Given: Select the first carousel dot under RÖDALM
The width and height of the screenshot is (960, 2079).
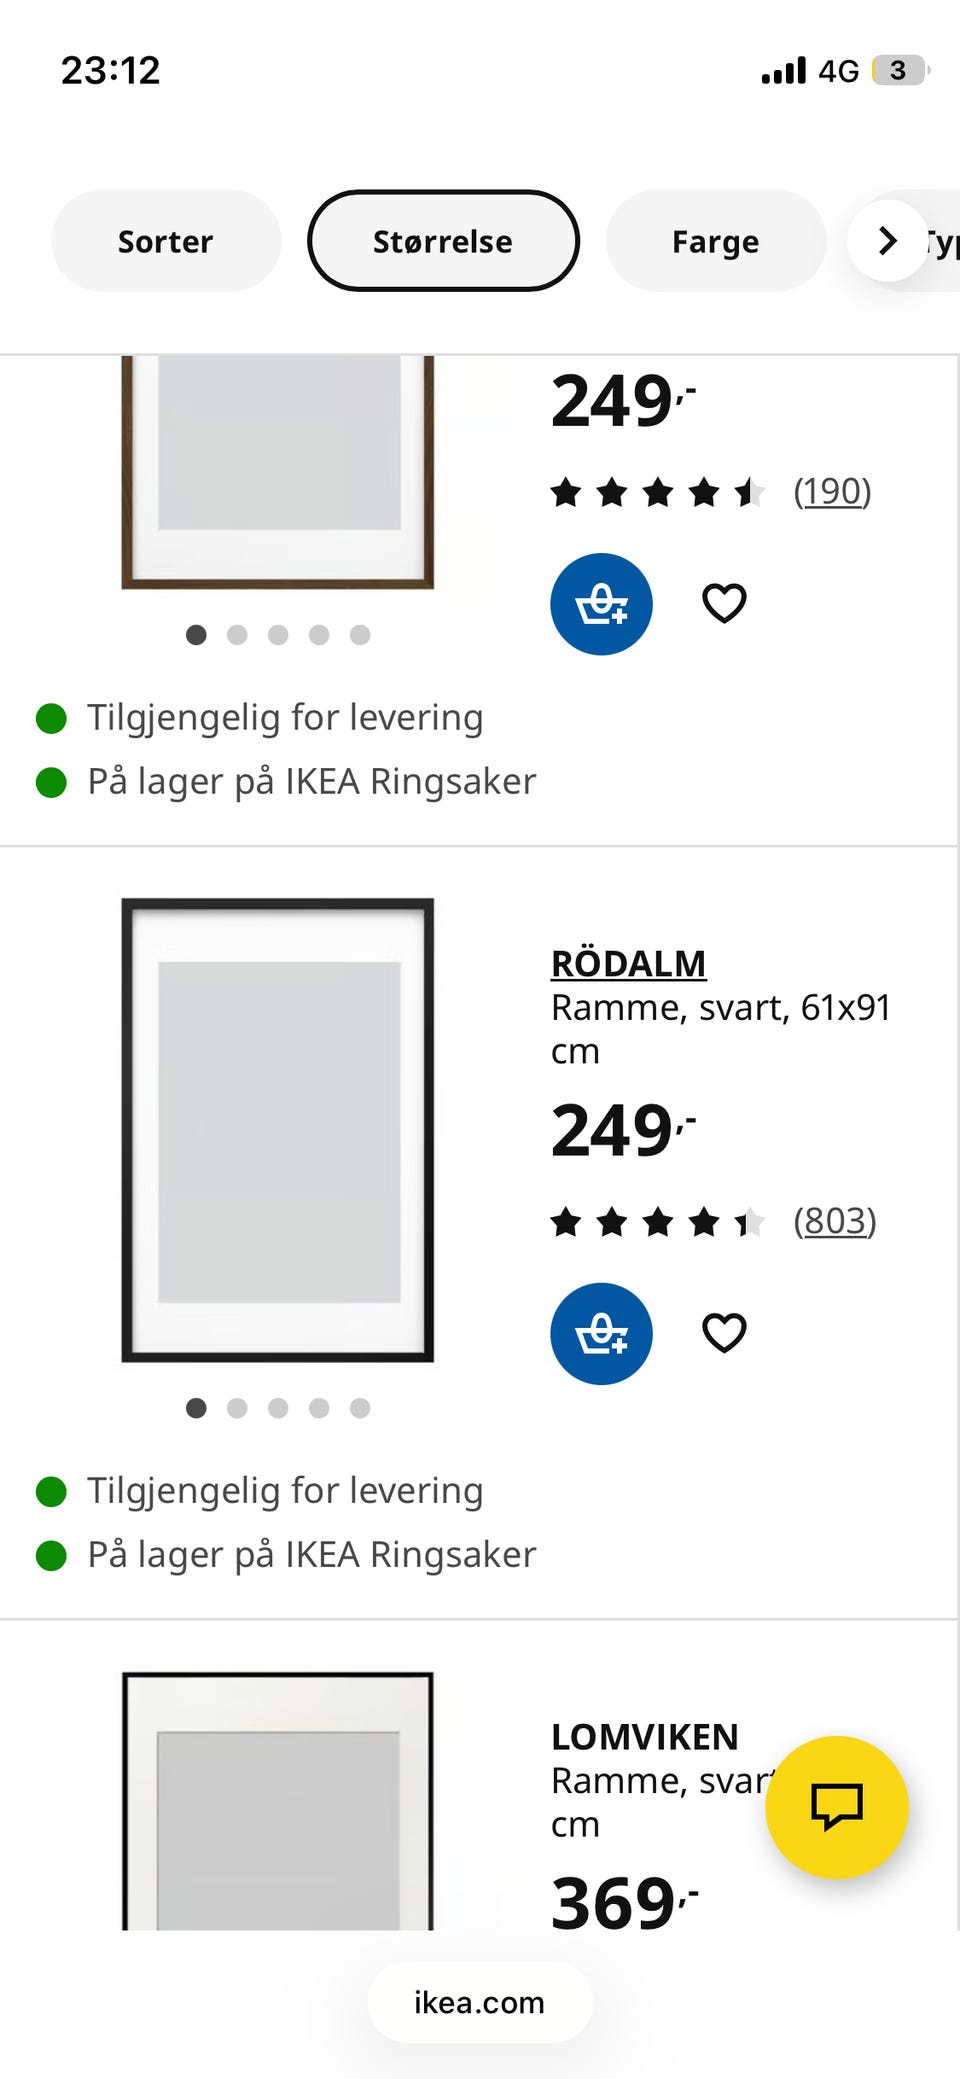Looking at the screenshot, I should pos(196,1408).
